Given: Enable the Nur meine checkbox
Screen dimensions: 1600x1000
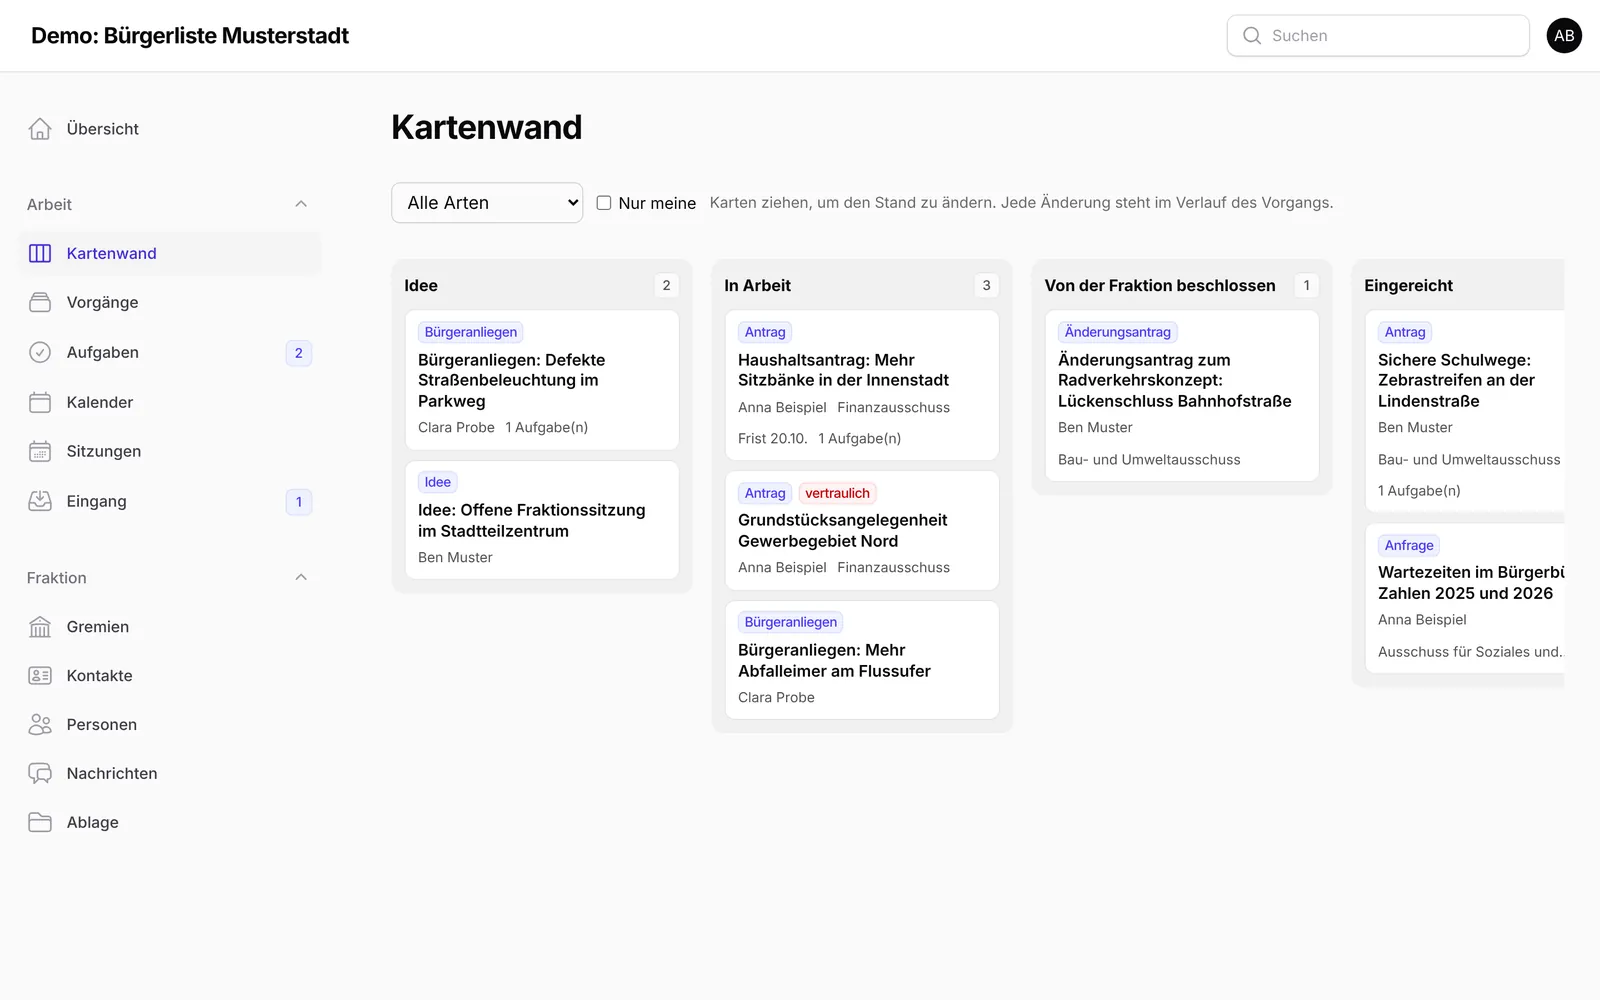Looking at the screenshot, I should [604, 203].
